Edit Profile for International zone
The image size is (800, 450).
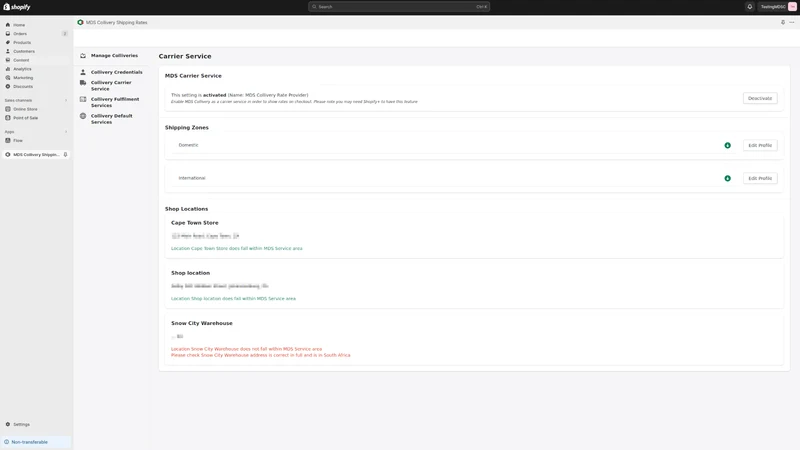pos(760,178)
